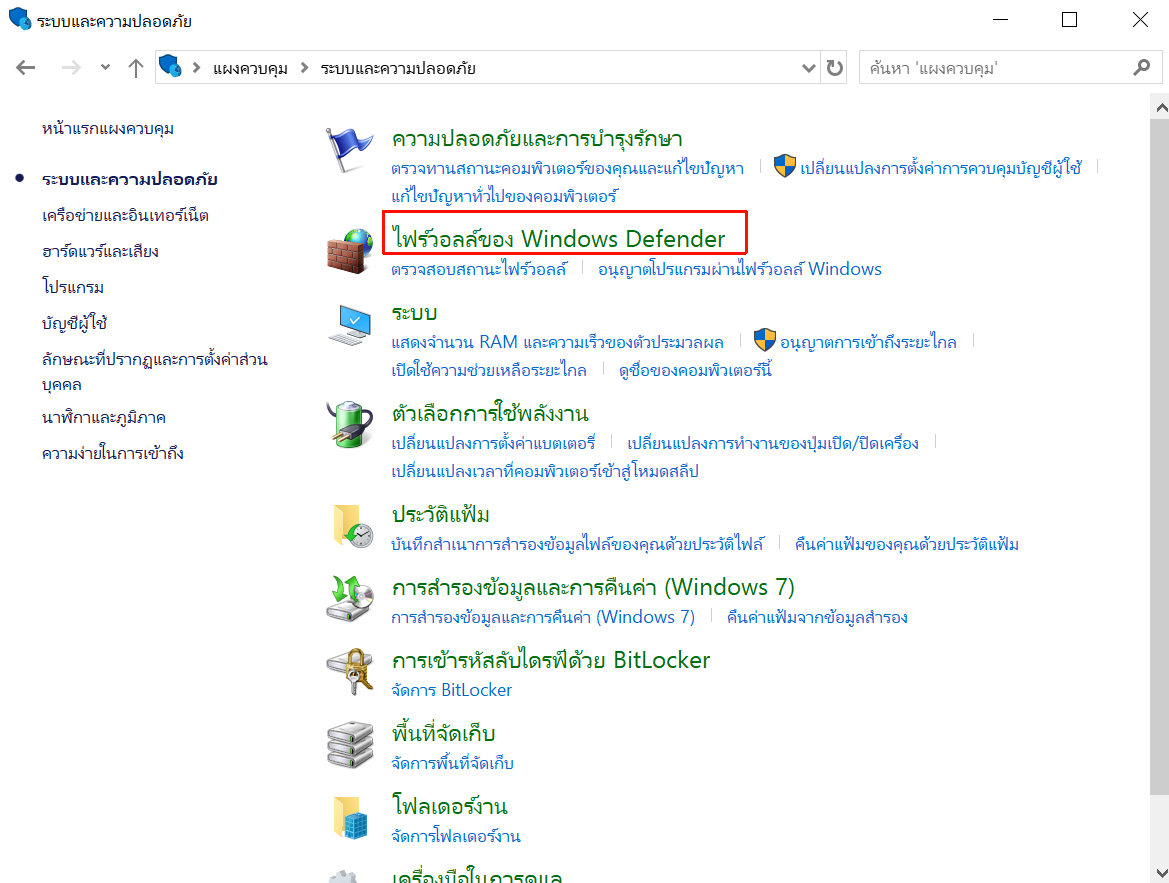Open the recent locations dropdown arrow
This screenshot has width=1169, height=883.
point(106,68)
